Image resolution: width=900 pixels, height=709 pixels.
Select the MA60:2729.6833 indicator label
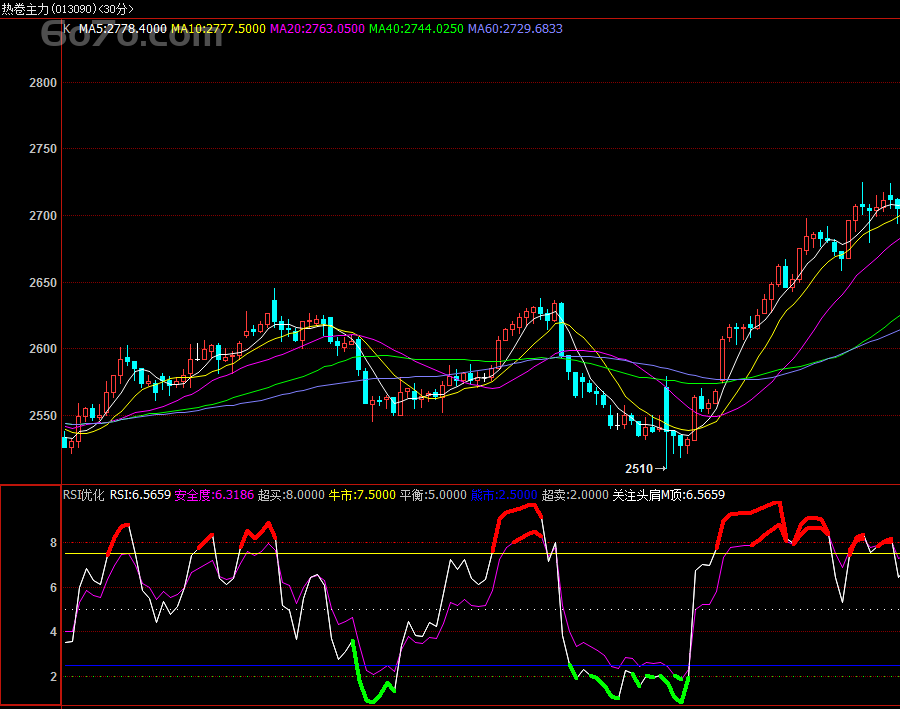point(515,29)
